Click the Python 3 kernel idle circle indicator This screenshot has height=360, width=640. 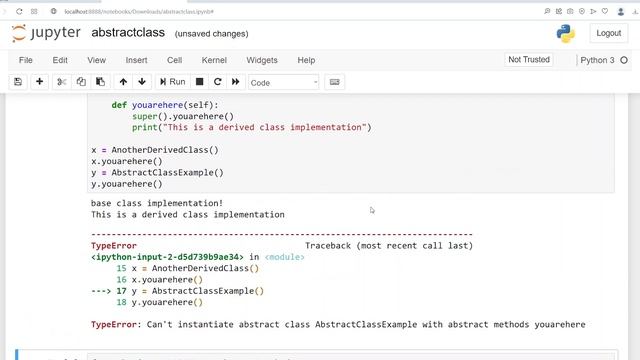[624, 60]
